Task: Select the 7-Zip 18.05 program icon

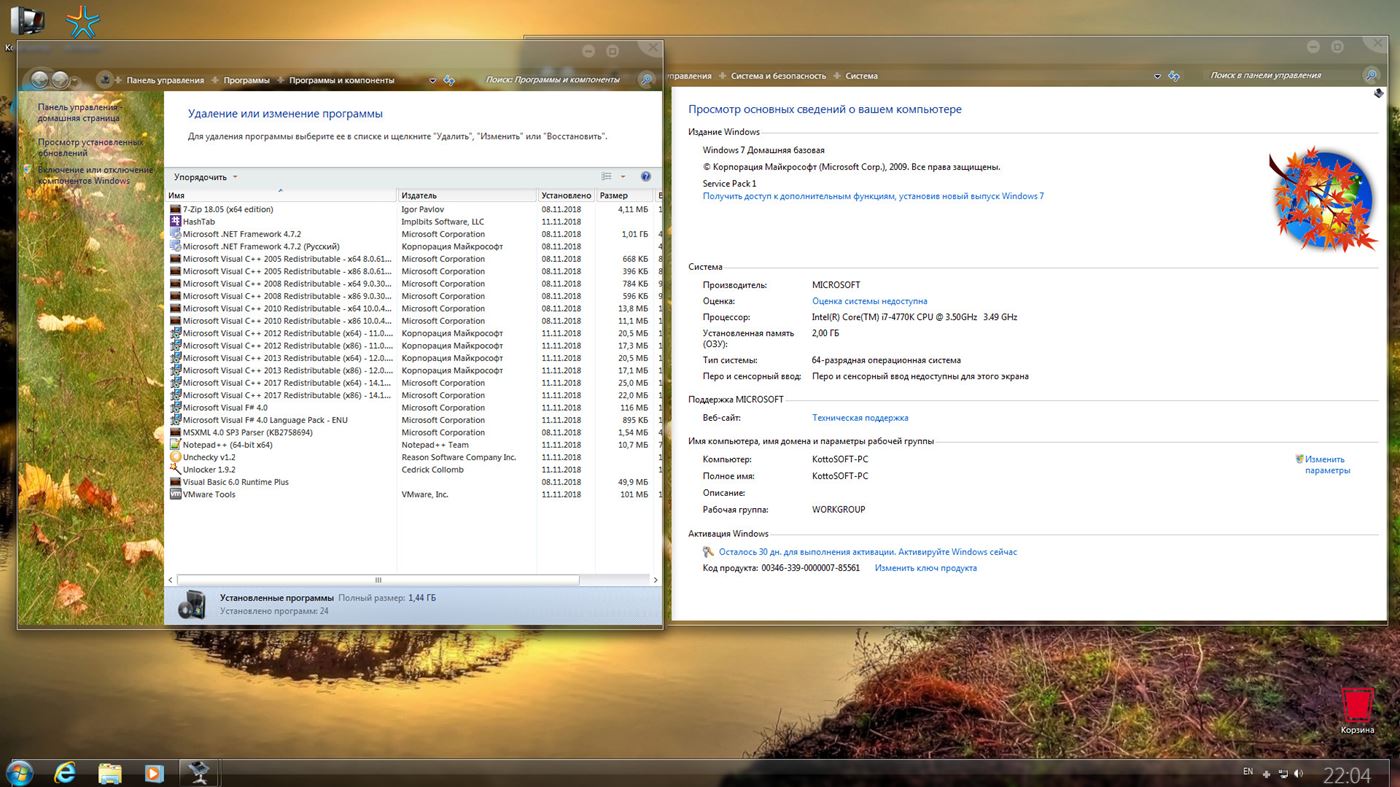Action: coord(175,209)
